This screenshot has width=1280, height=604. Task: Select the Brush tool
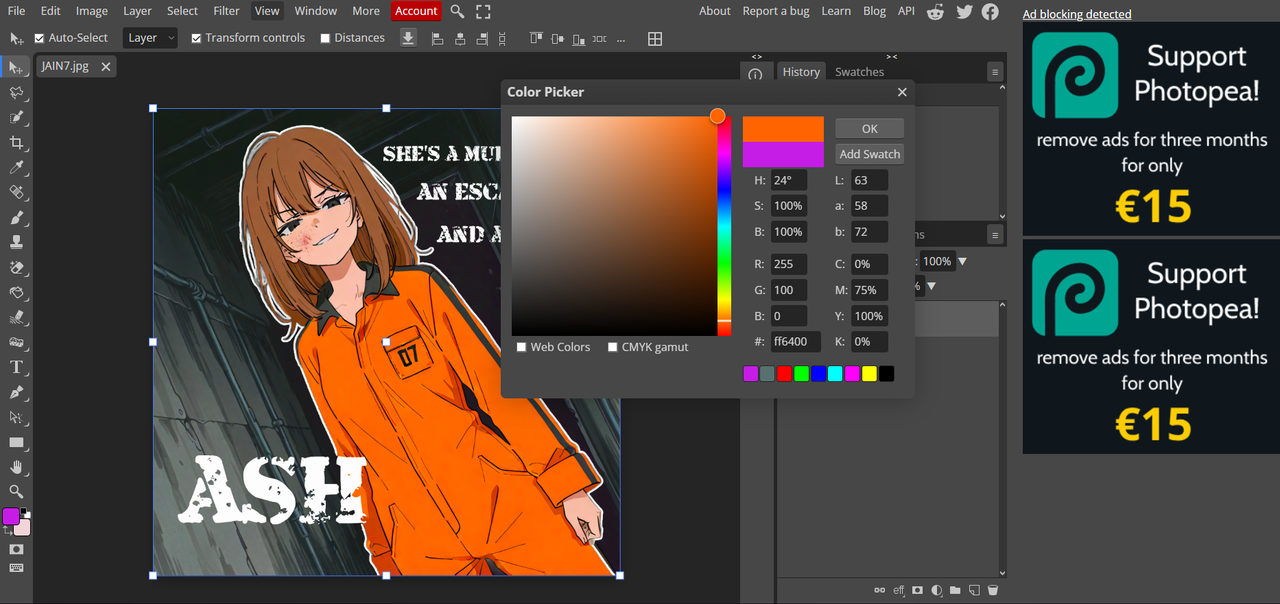click(x=16, y=217)
